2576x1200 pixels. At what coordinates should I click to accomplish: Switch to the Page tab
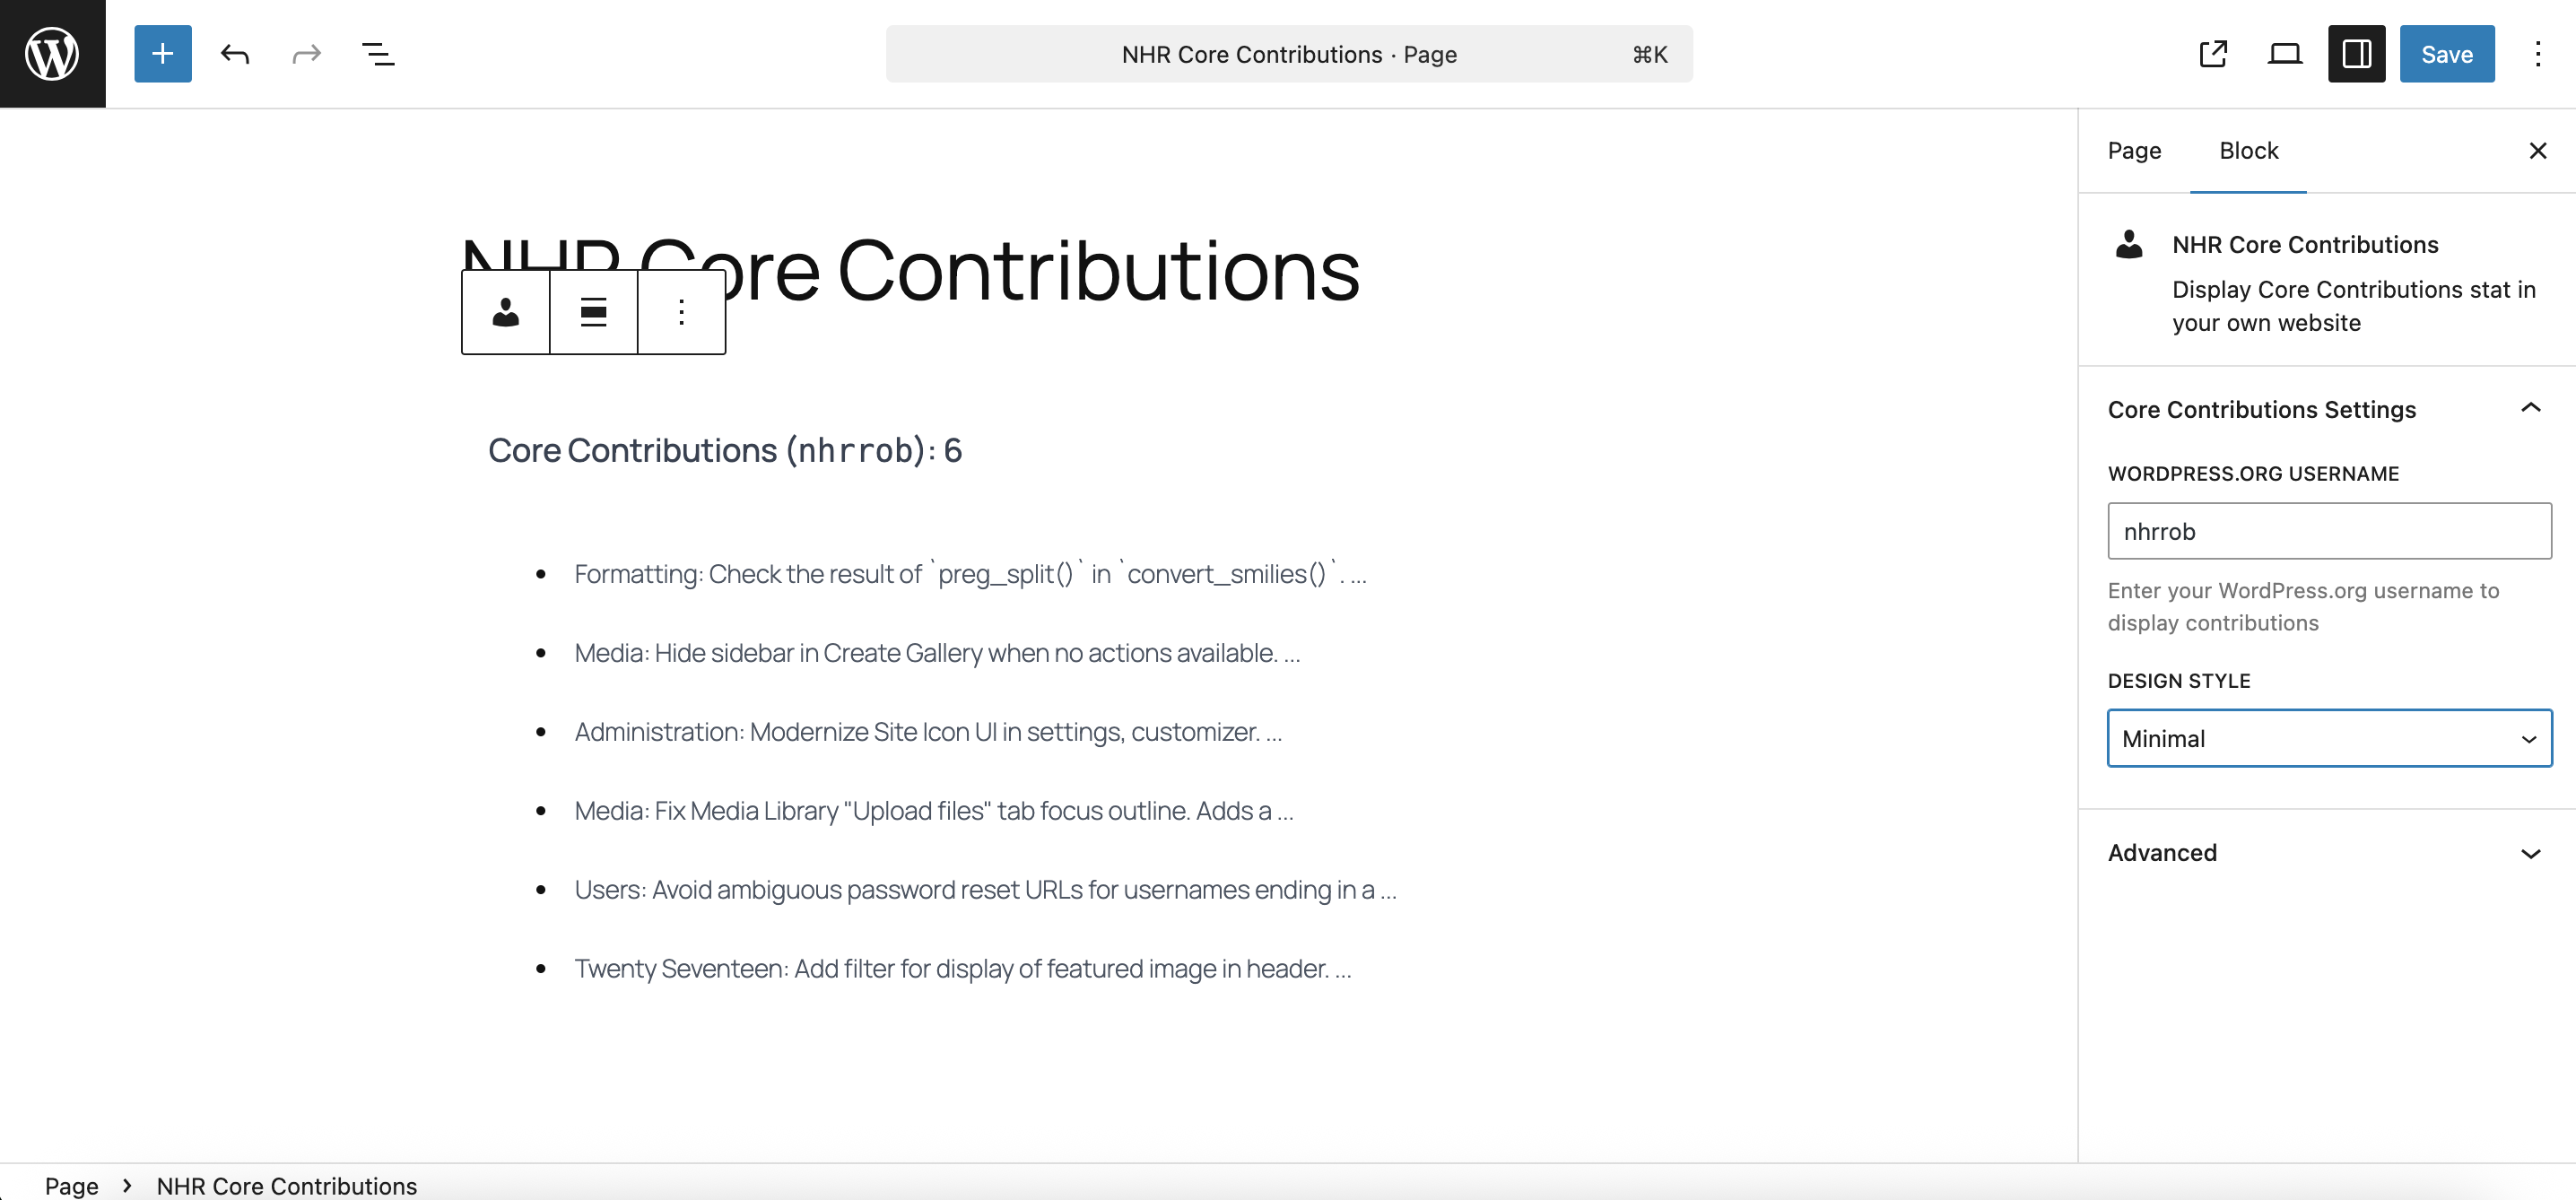(x=2134, y=151)
